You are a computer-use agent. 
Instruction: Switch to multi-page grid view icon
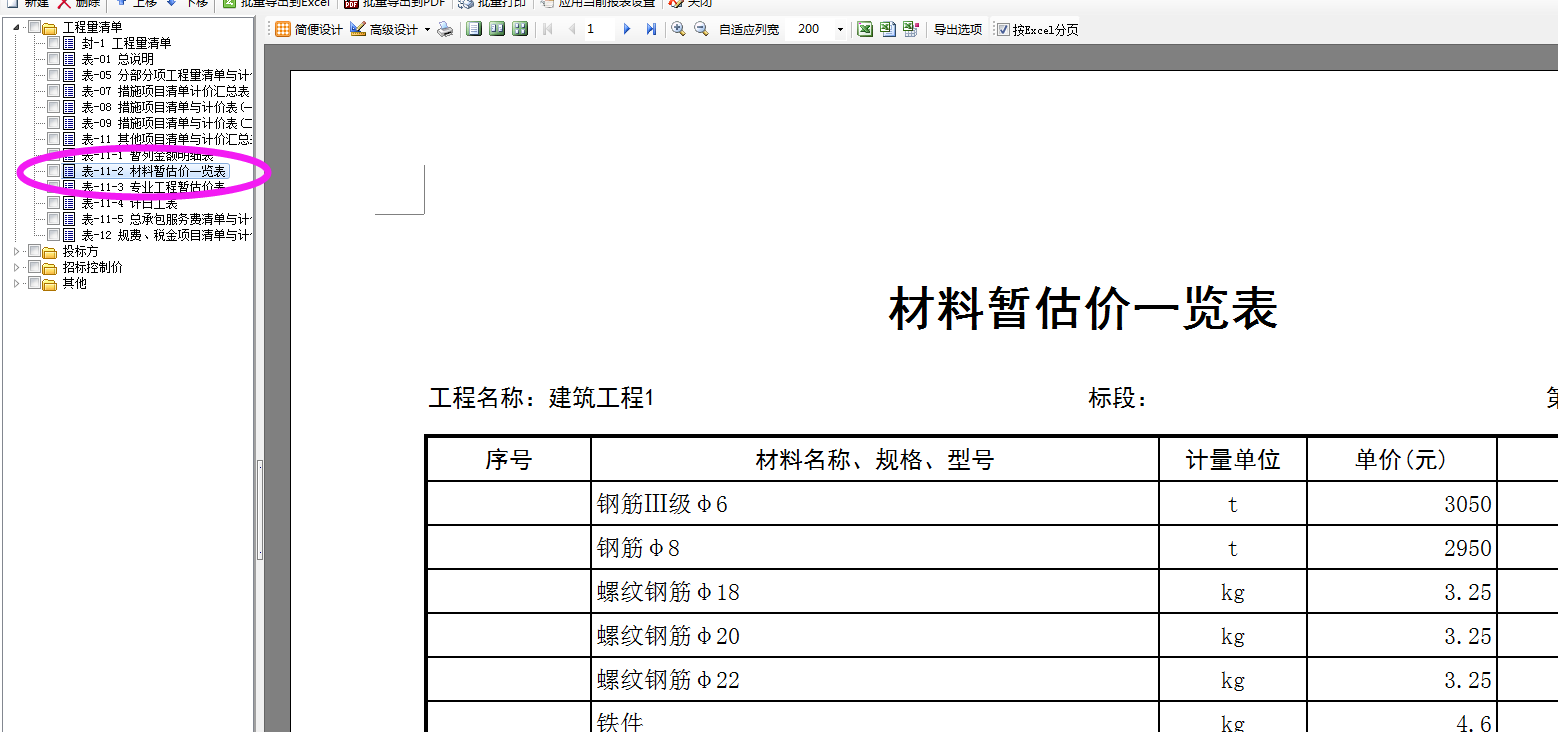click(520, 29)
